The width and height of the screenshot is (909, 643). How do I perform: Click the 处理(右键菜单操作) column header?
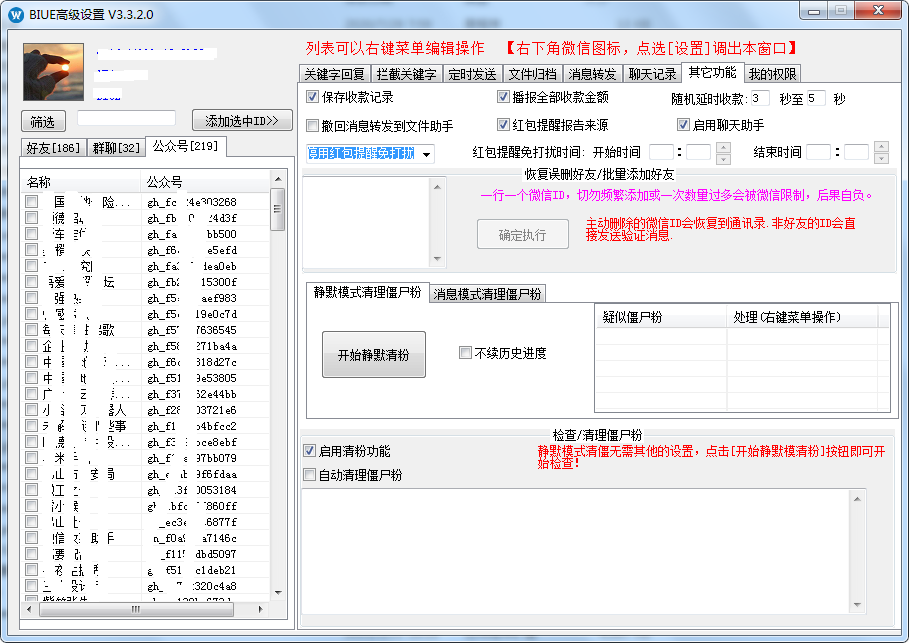point(802,317)
